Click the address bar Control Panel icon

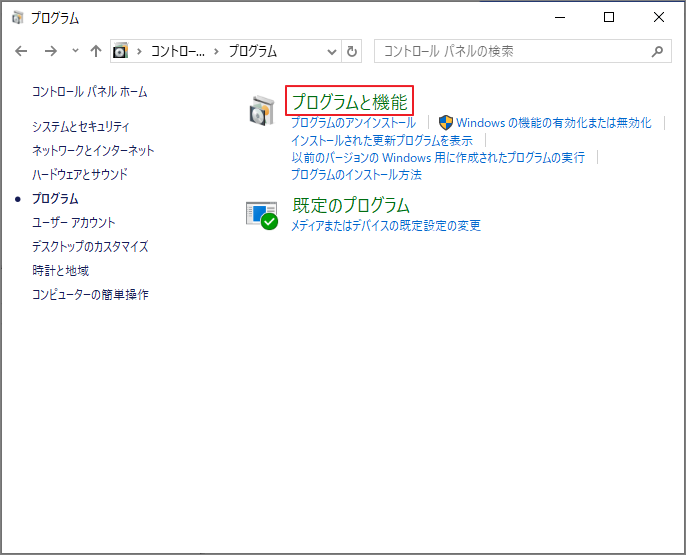[120, 51]
